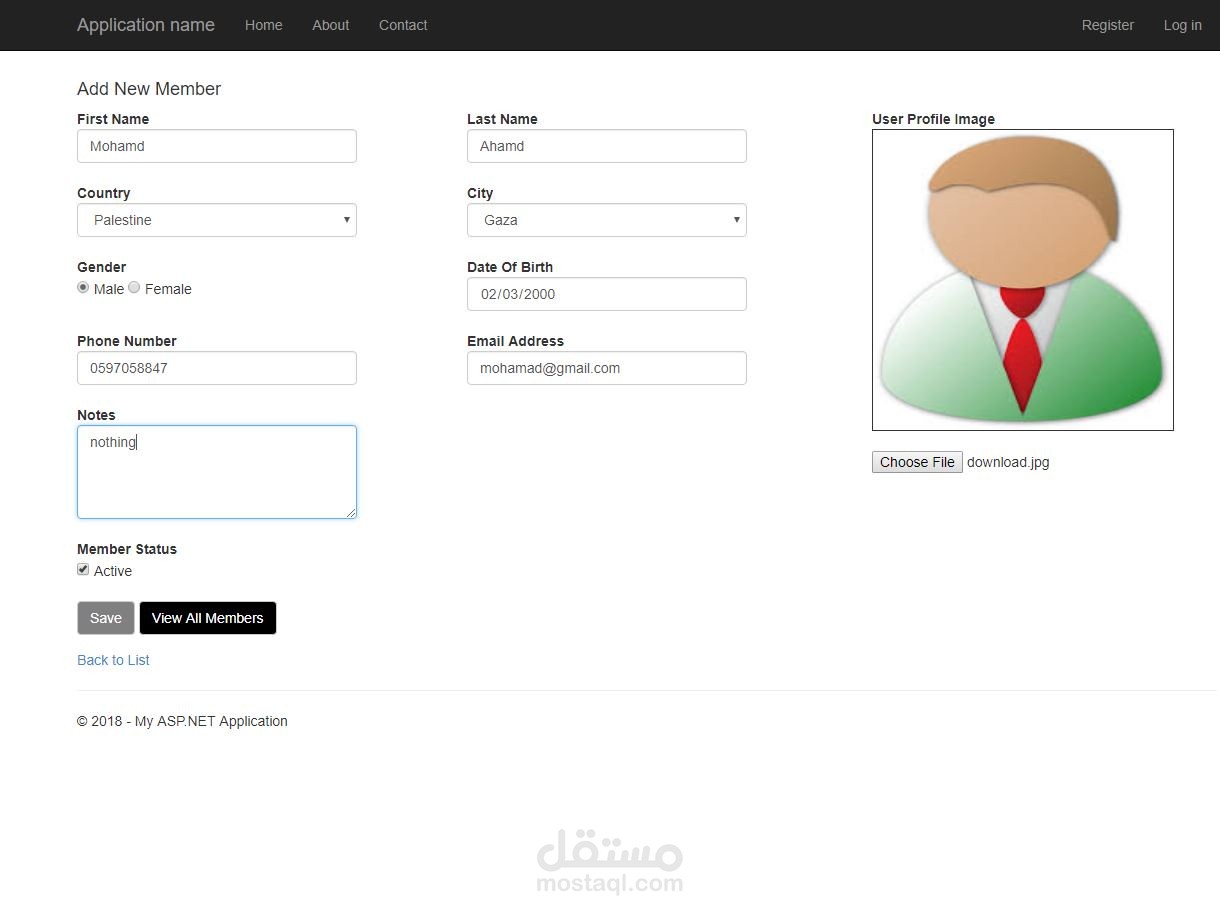Uncheck the Active member status checkbox

coord(83,570)
